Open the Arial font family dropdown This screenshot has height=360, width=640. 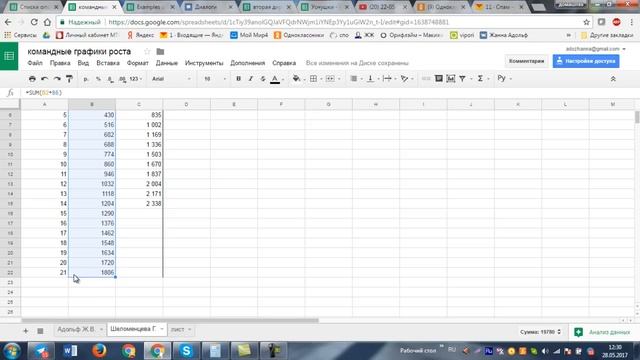tap(171, 79)
